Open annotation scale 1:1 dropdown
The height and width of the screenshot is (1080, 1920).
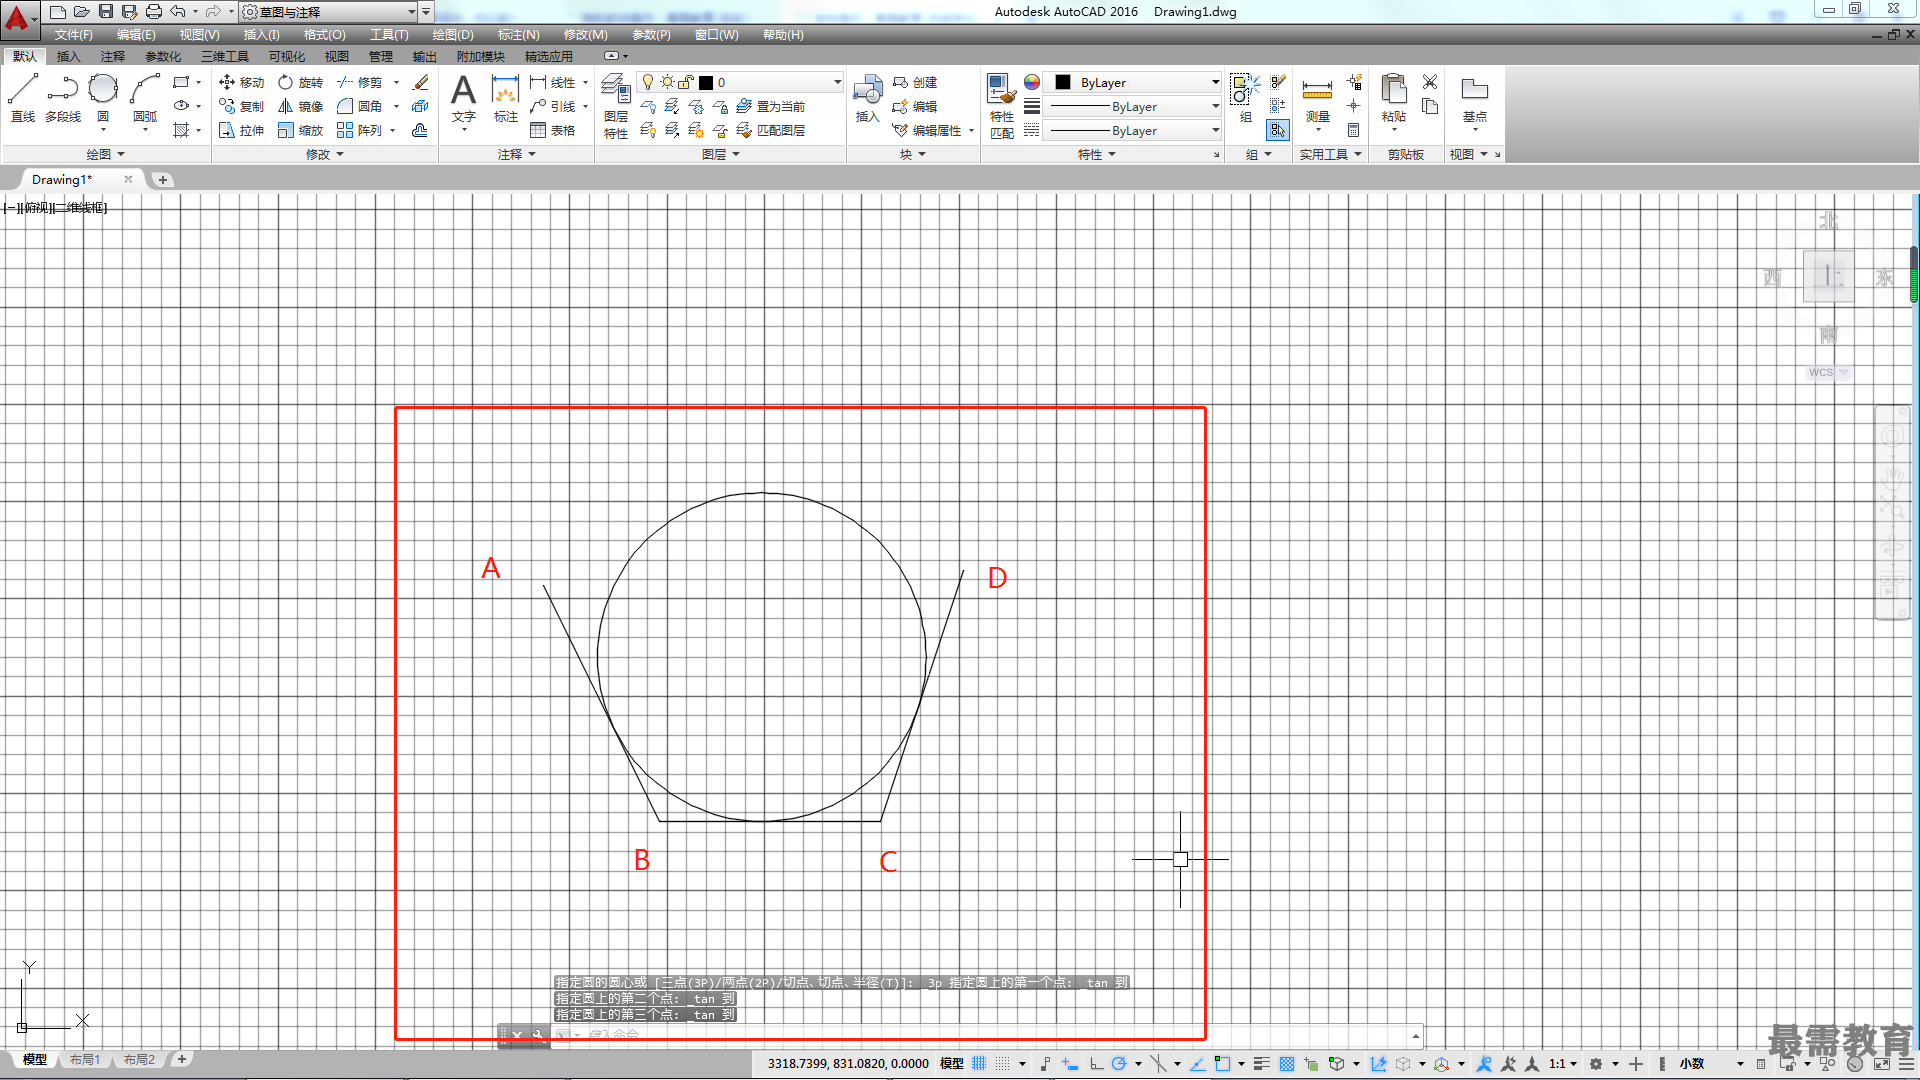[x=1563, y=1064]
